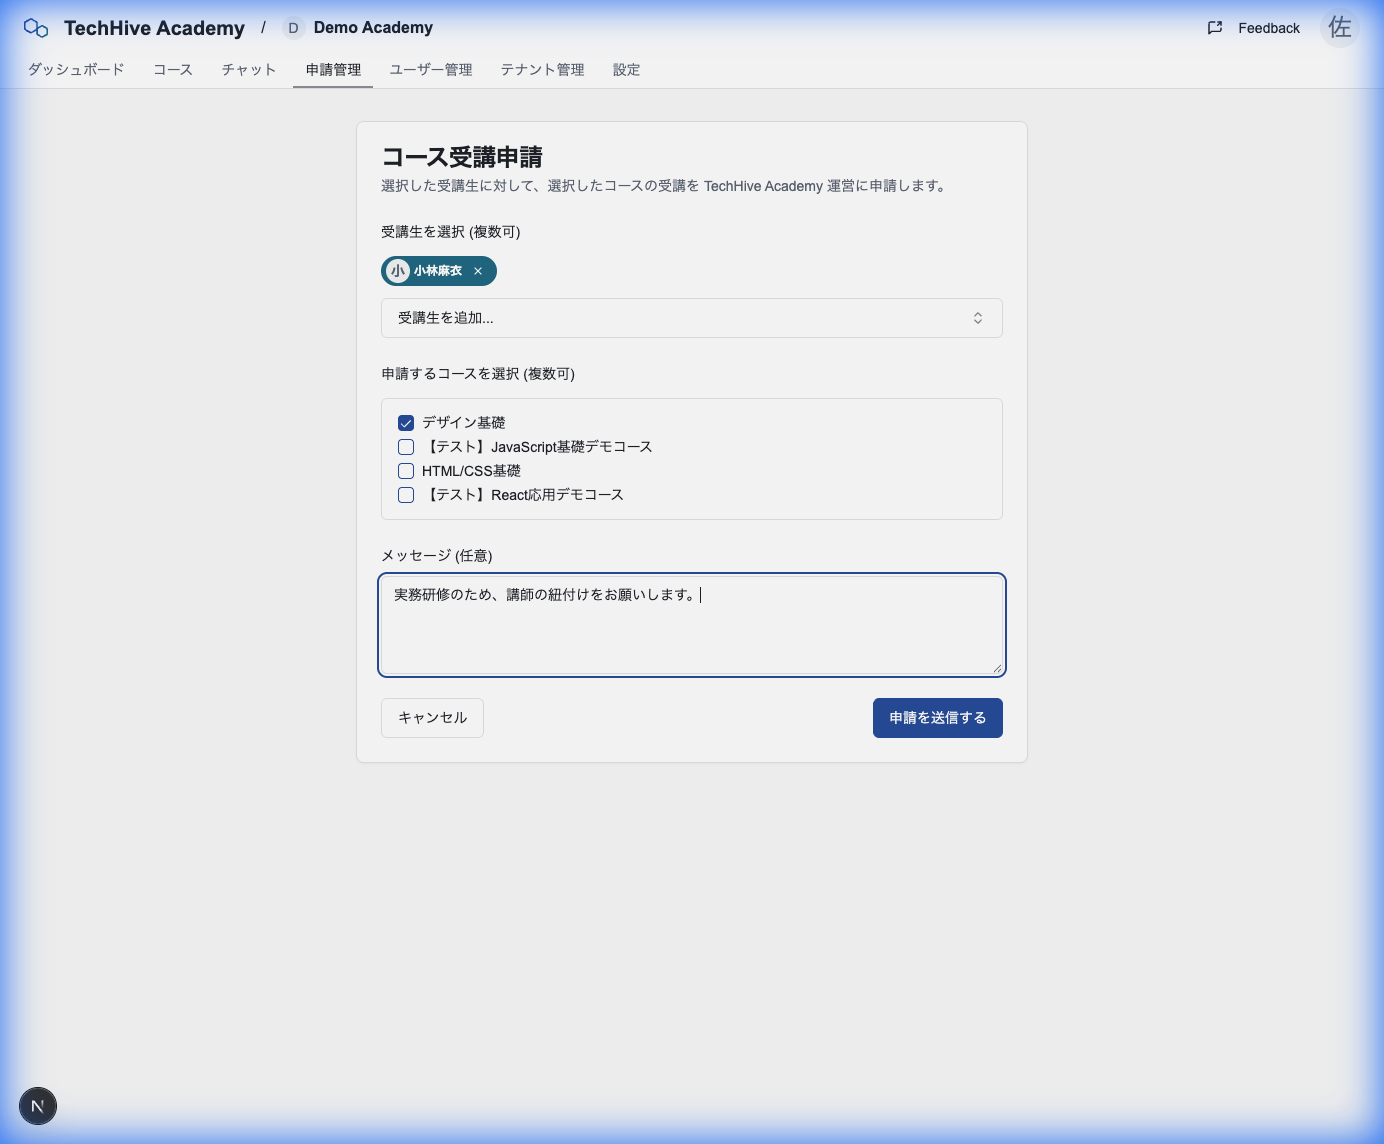Click the Demo Academy D badge icon

click(293, 28)
